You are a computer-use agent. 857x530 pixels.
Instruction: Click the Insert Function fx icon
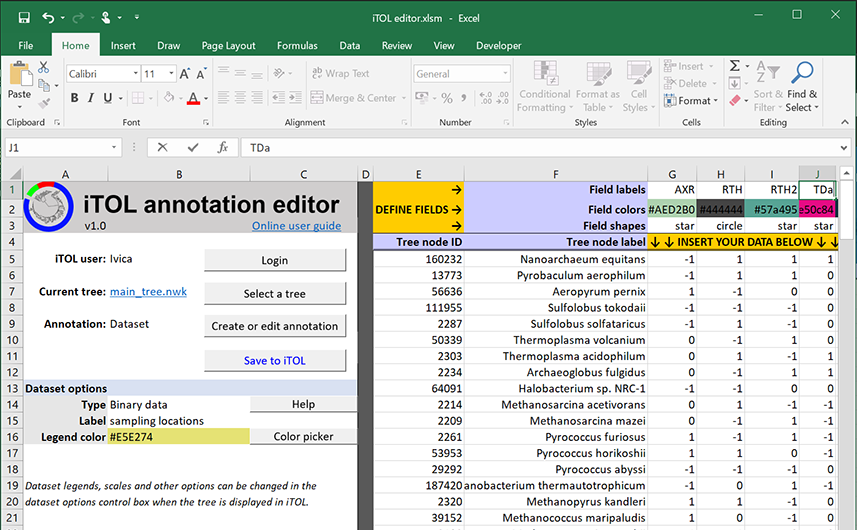(x=222, y=147)
